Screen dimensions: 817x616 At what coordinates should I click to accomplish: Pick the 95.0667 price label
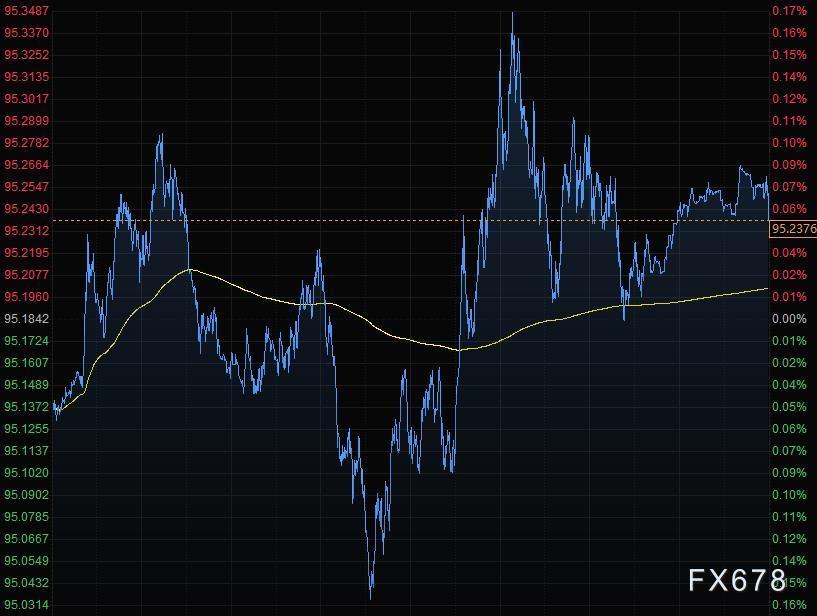(x=27, y=538)
